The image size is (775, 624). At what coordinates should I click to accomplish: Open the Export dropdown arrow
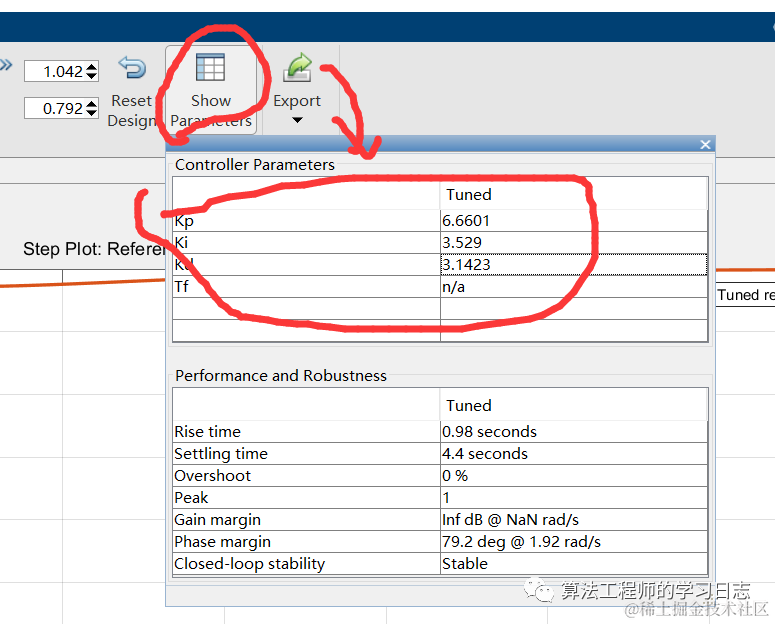(297, 120)
